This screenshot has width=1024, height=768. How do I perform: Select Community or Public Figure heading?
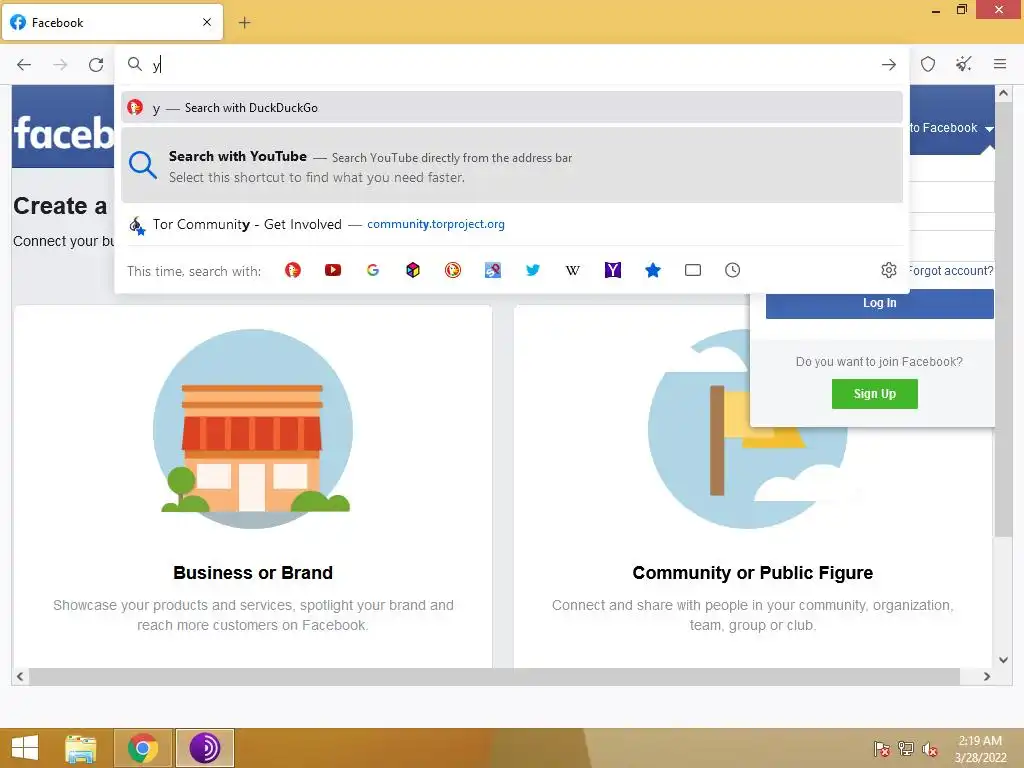pyautogui.click(x=752, y=573)
